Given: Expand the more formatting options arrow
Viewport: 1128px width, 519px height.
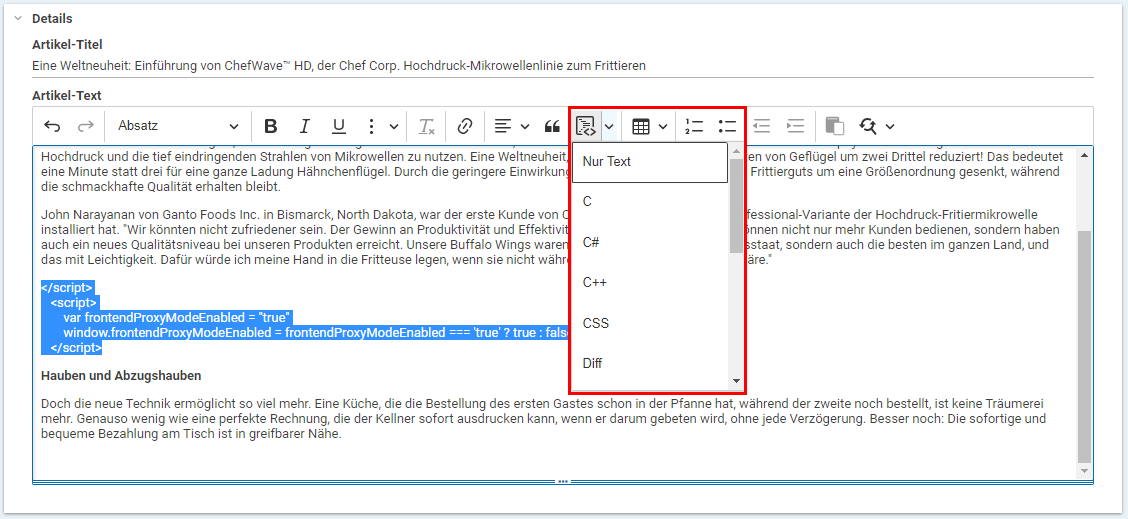Looking at the screenshot, I should point(394,127).
